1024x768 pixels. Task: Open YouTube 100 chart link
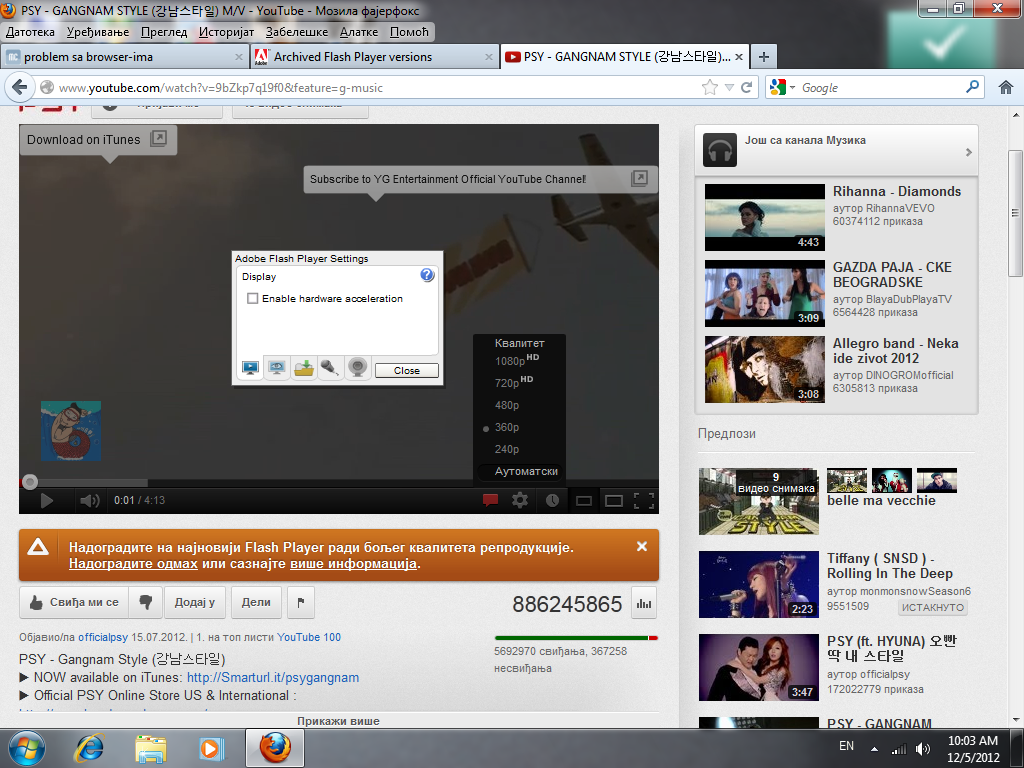[309, 637]
